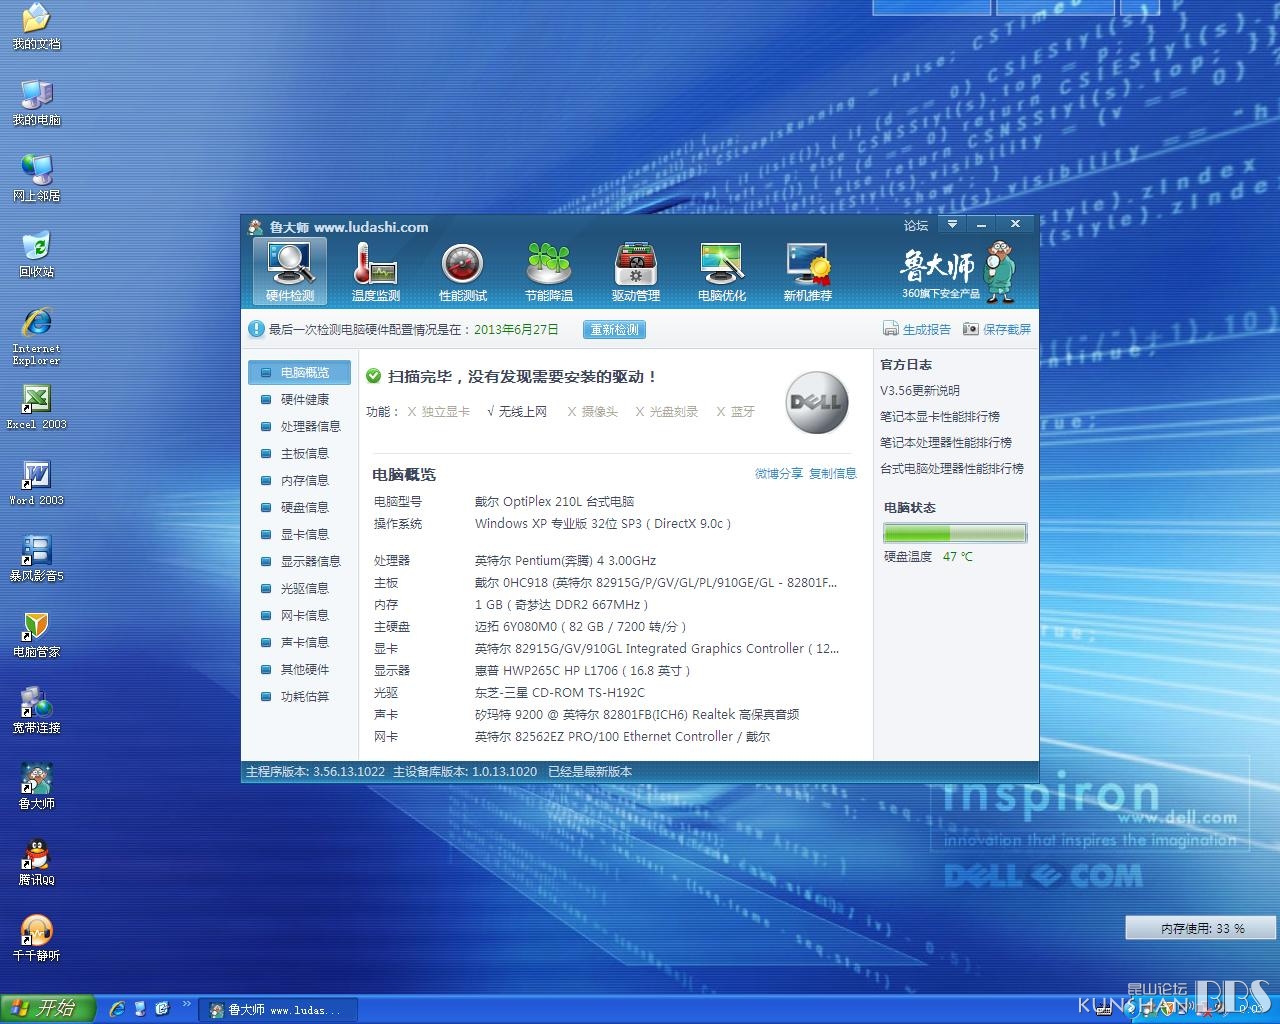Click the Dell logo badge
Image resolution: width=1280 pixels, height=1024 pixels.
pyautogui.click(x=817, y=402)
